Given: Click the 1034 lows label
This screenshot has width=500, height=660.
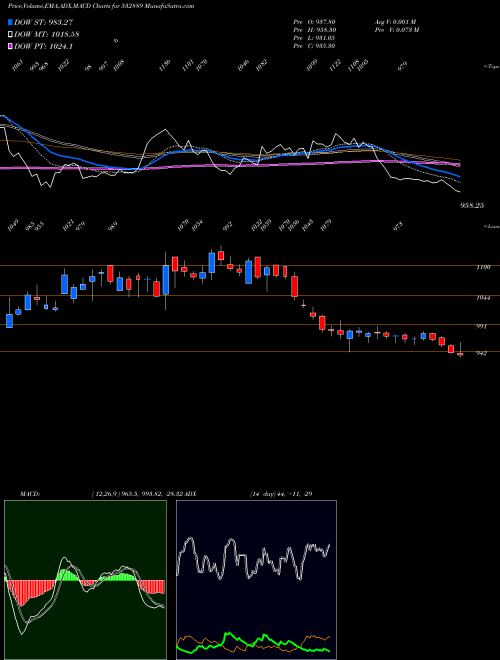Looking at the screenshot, I should tap(197, 225).
